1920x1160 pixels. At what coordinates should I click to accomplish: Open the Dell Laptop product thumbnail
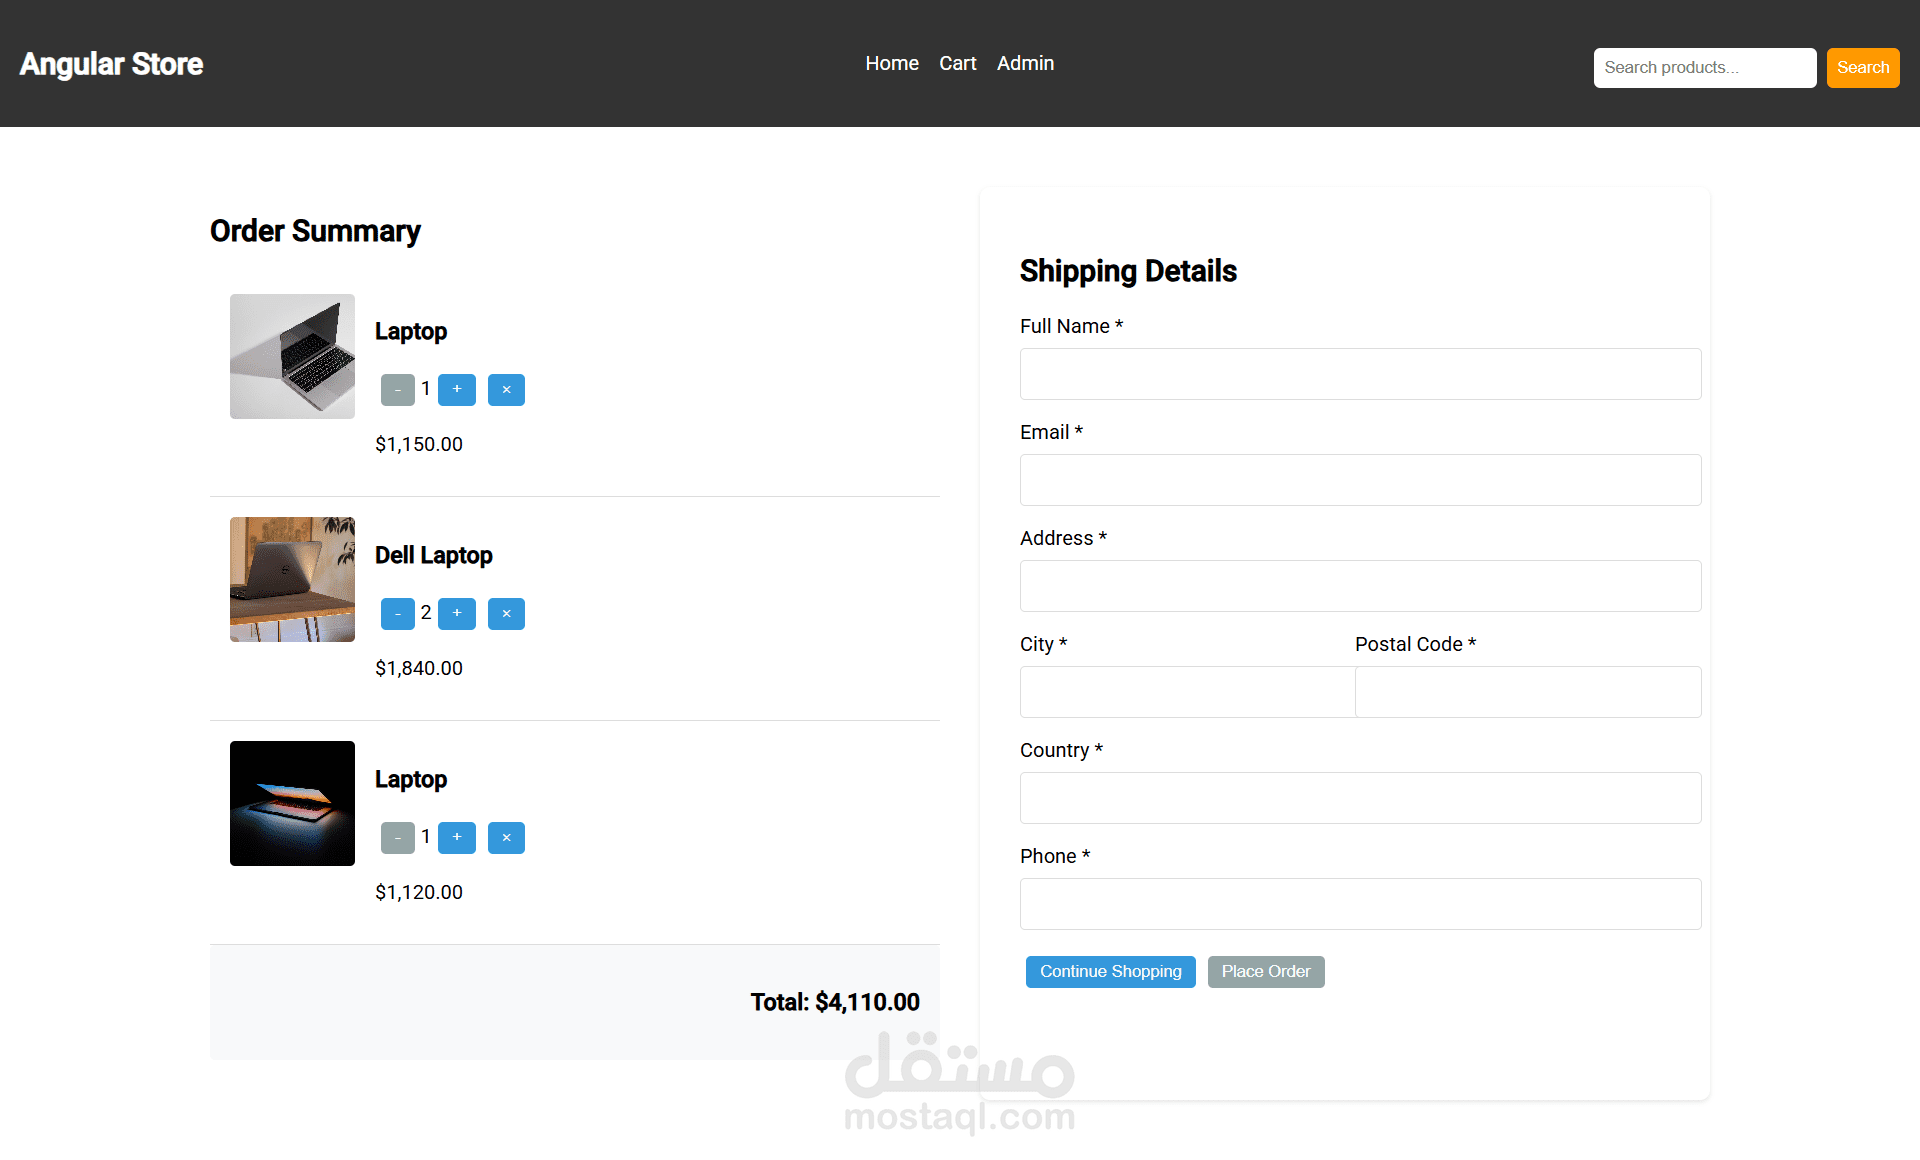point(292,579)
